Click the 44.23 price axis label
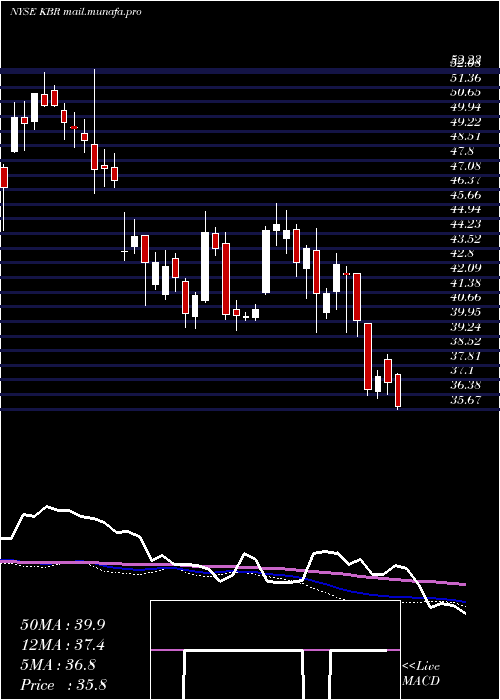Viewport: 500px width, 700px height. click(x=465, y=224)
